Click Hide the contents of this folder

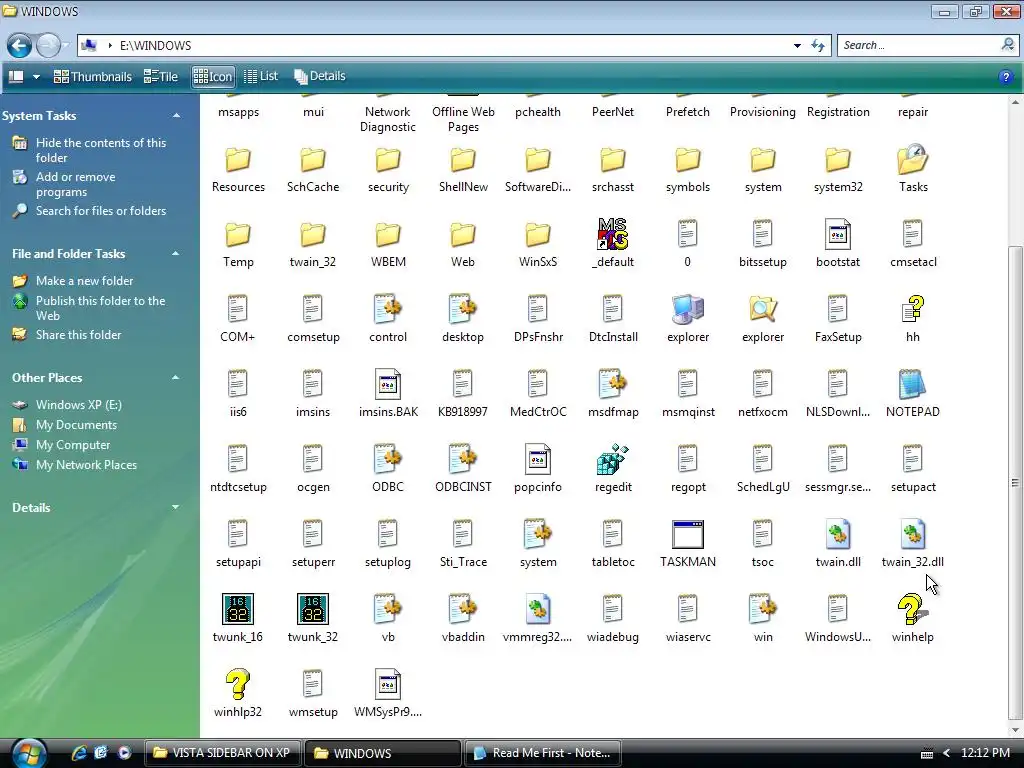pos(101,150)
